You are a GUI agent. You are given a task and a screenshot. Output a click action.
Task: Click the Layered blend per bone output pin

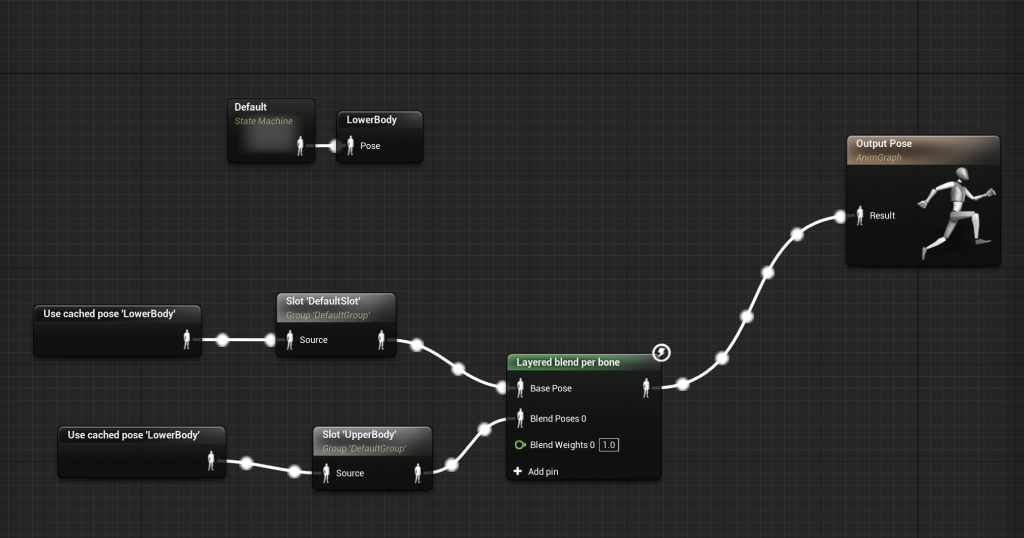pyautogui.click(x=646, y=388)
